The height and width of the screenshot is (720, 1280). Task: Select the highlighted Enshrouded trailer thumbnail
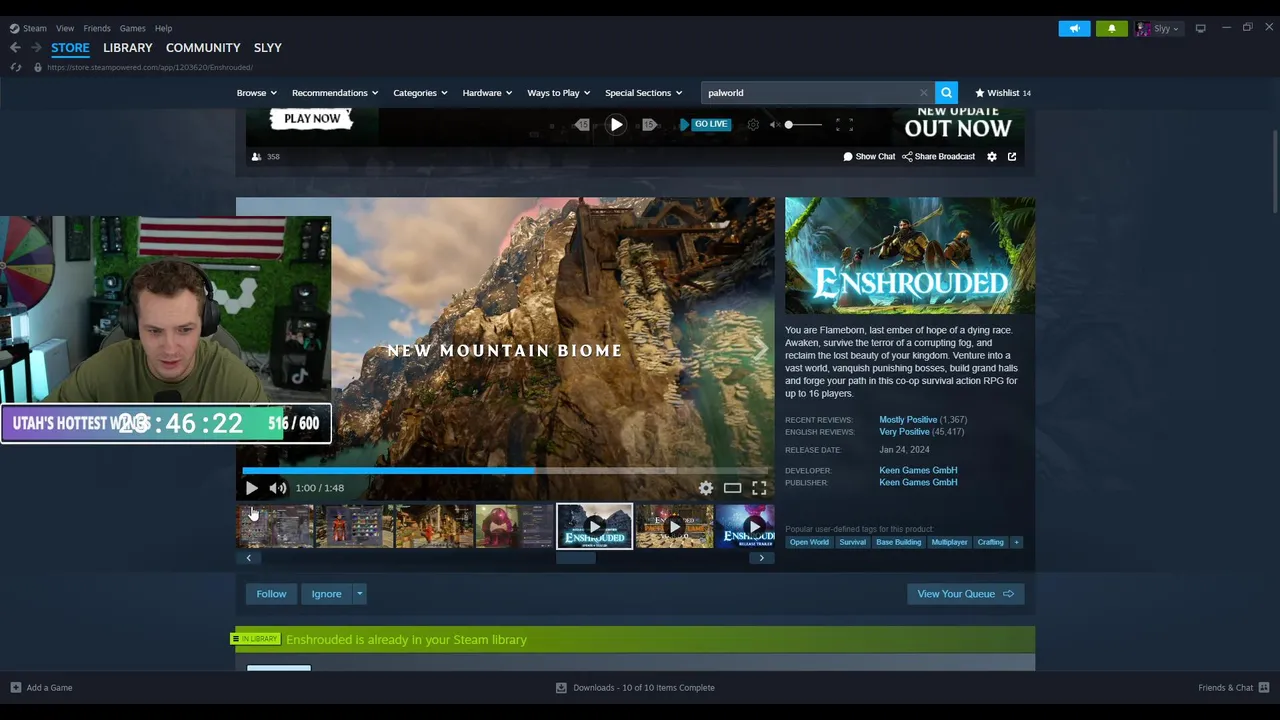tap(594, 526)
